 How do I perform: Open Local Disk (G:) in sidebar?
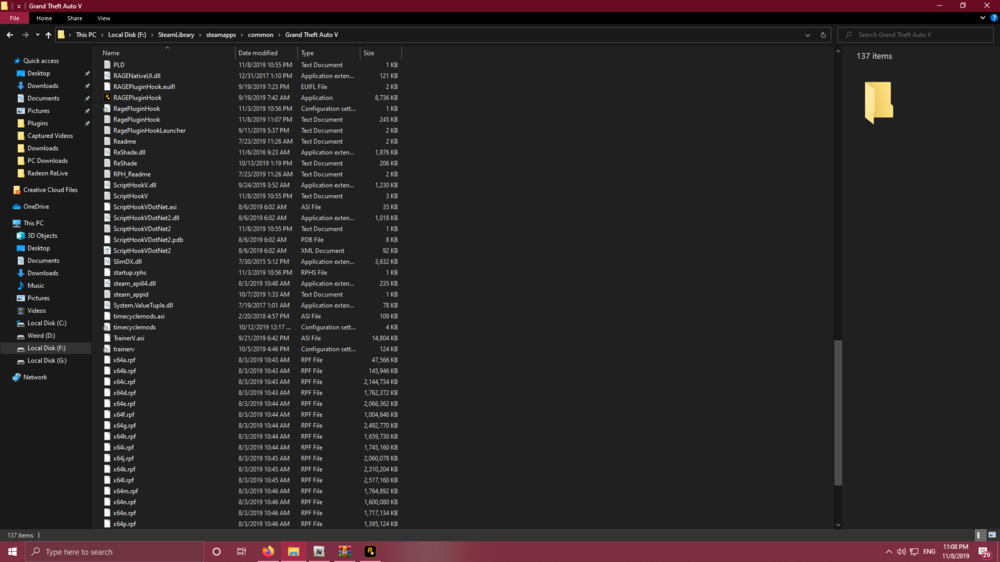(x=47, y=360)
